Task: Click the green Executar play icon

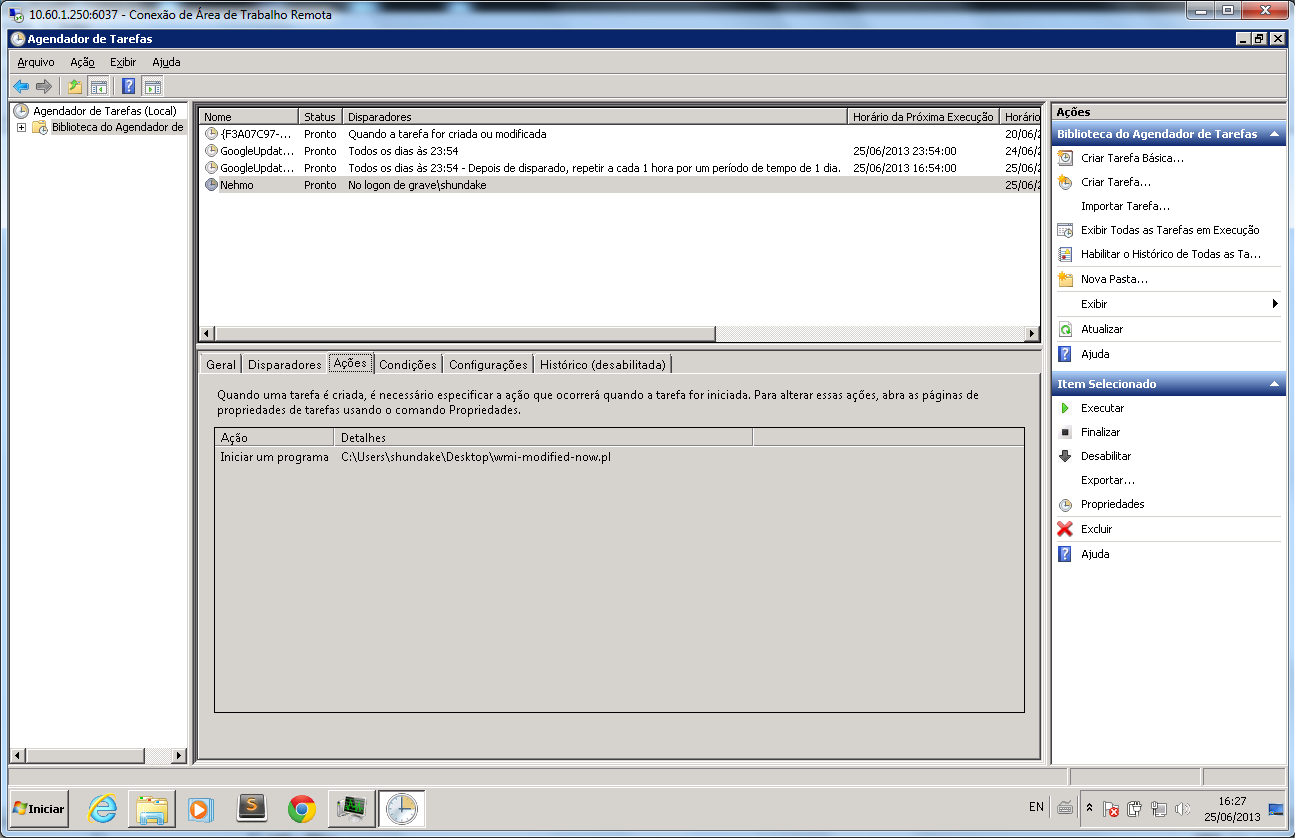Action: (1065, 408)
